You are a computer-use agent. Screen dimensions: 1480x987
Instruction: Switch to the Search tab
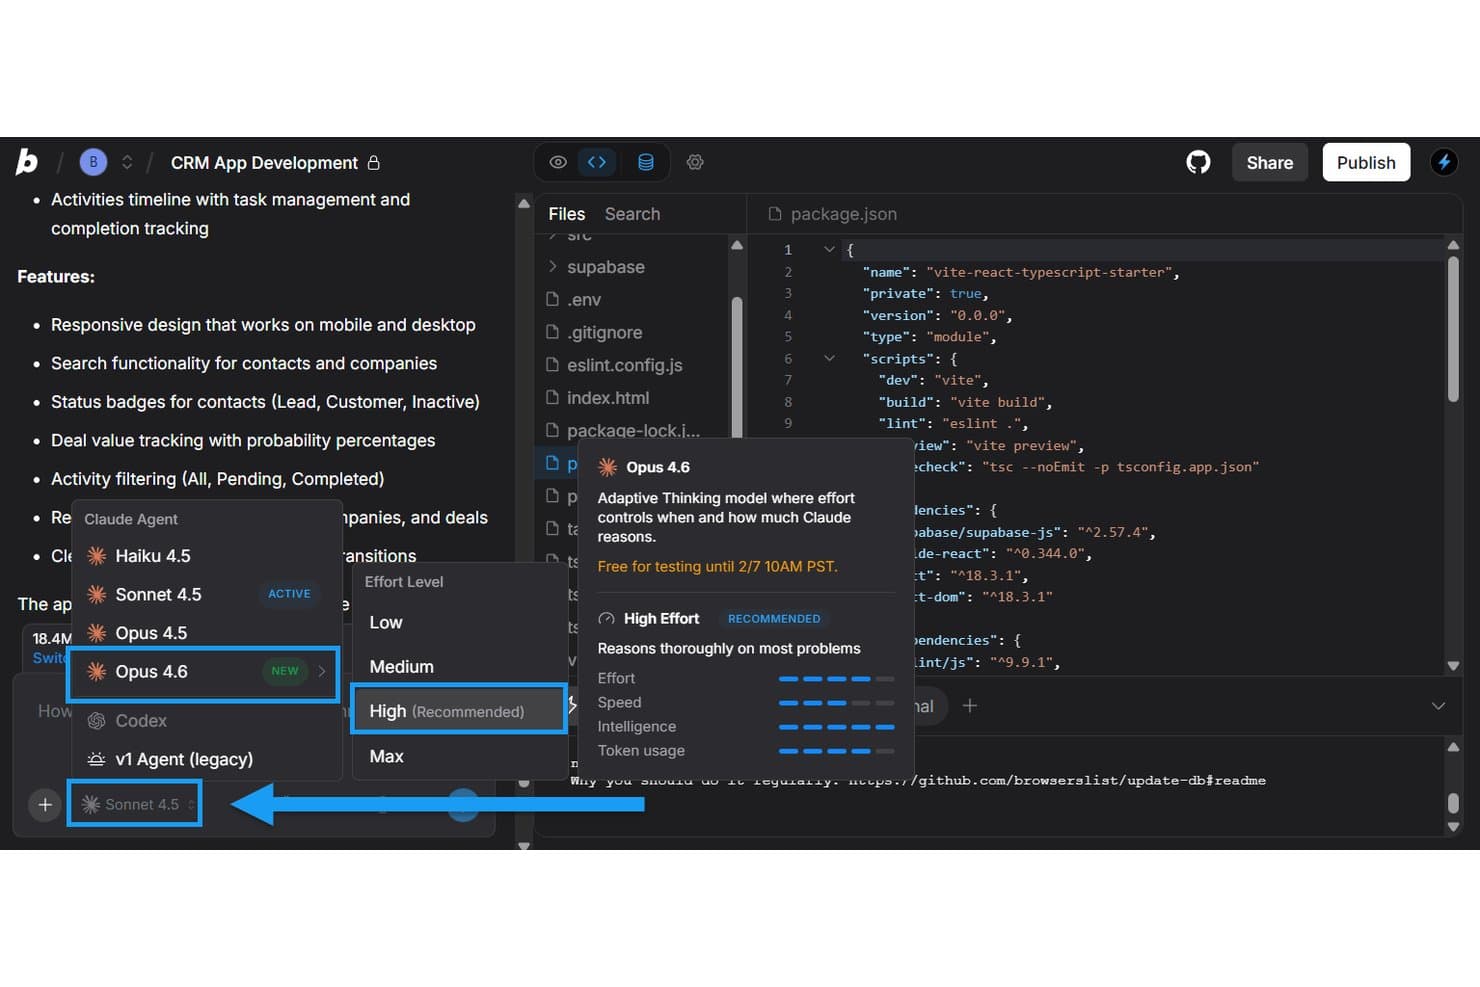tap(632, 214)
